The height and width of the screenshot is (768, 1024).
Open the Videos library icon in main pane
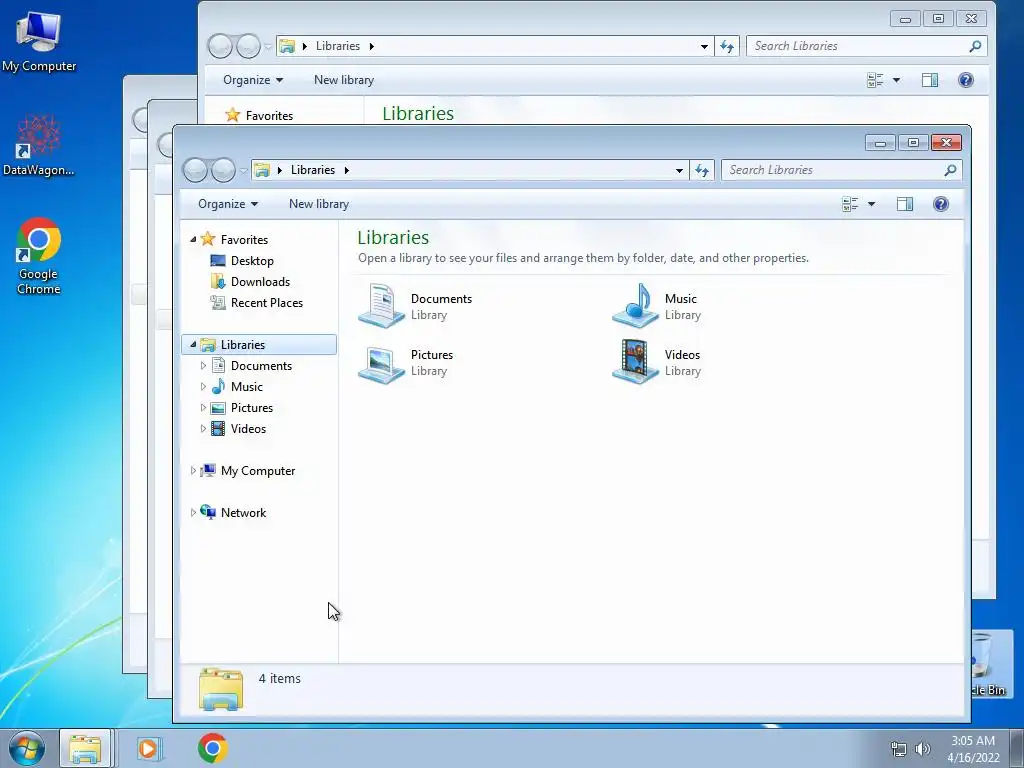(635, 362)
